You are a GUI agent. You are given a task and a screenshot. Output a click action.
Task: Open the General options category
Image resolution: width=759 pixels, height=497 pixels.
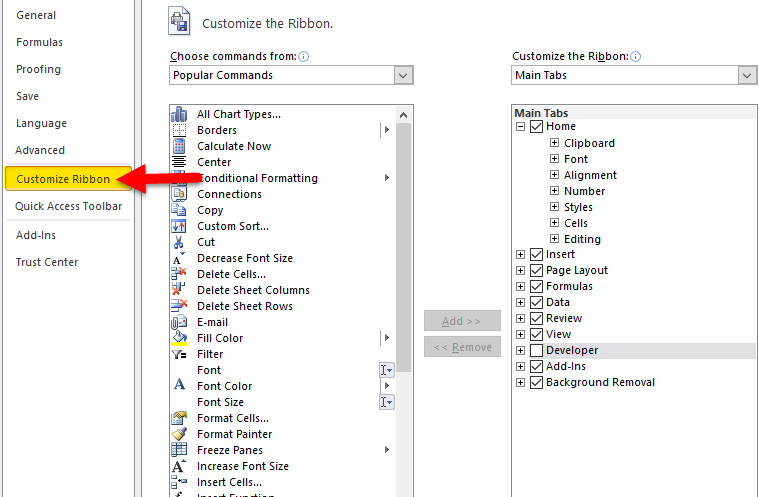tap(36, 15)
